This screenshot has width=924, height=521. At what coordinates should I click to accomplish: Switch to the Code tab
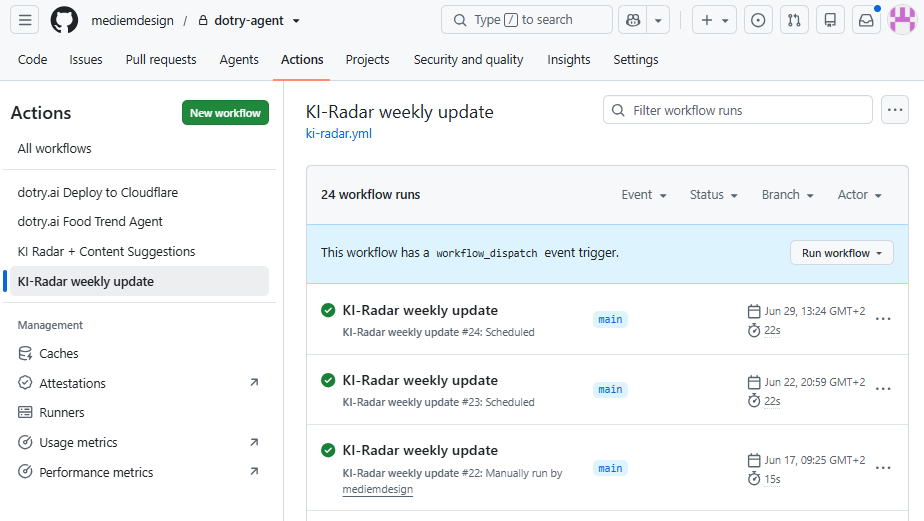(x=32, y=60)
